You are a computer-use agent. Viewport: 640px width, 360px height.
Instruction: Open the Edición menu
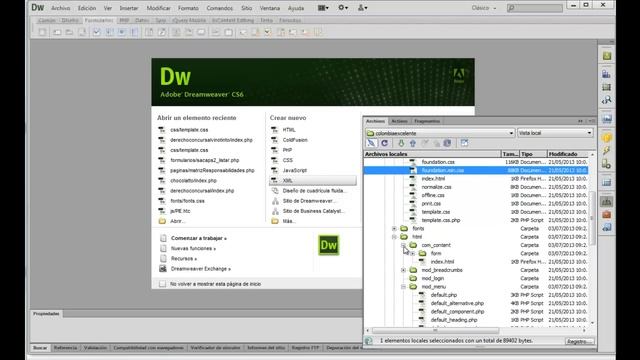pyautogui.click(x=87, y=8)
